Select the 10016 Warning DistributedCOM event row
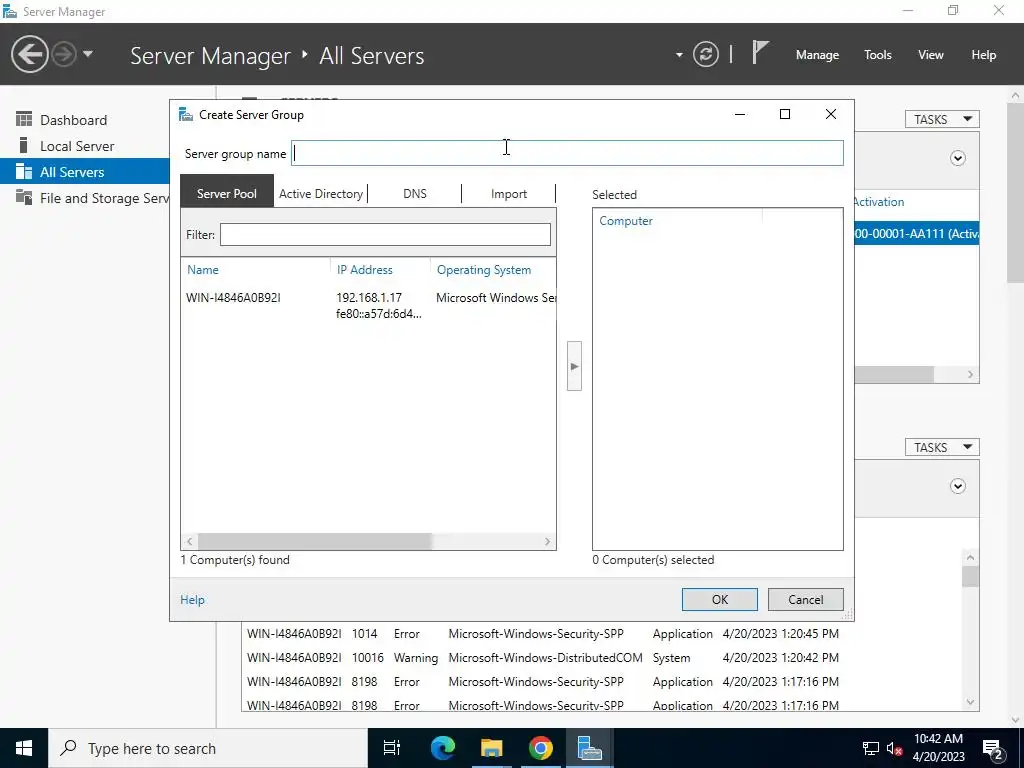This screenshot has height=768, width=1024. coord(542,658)
